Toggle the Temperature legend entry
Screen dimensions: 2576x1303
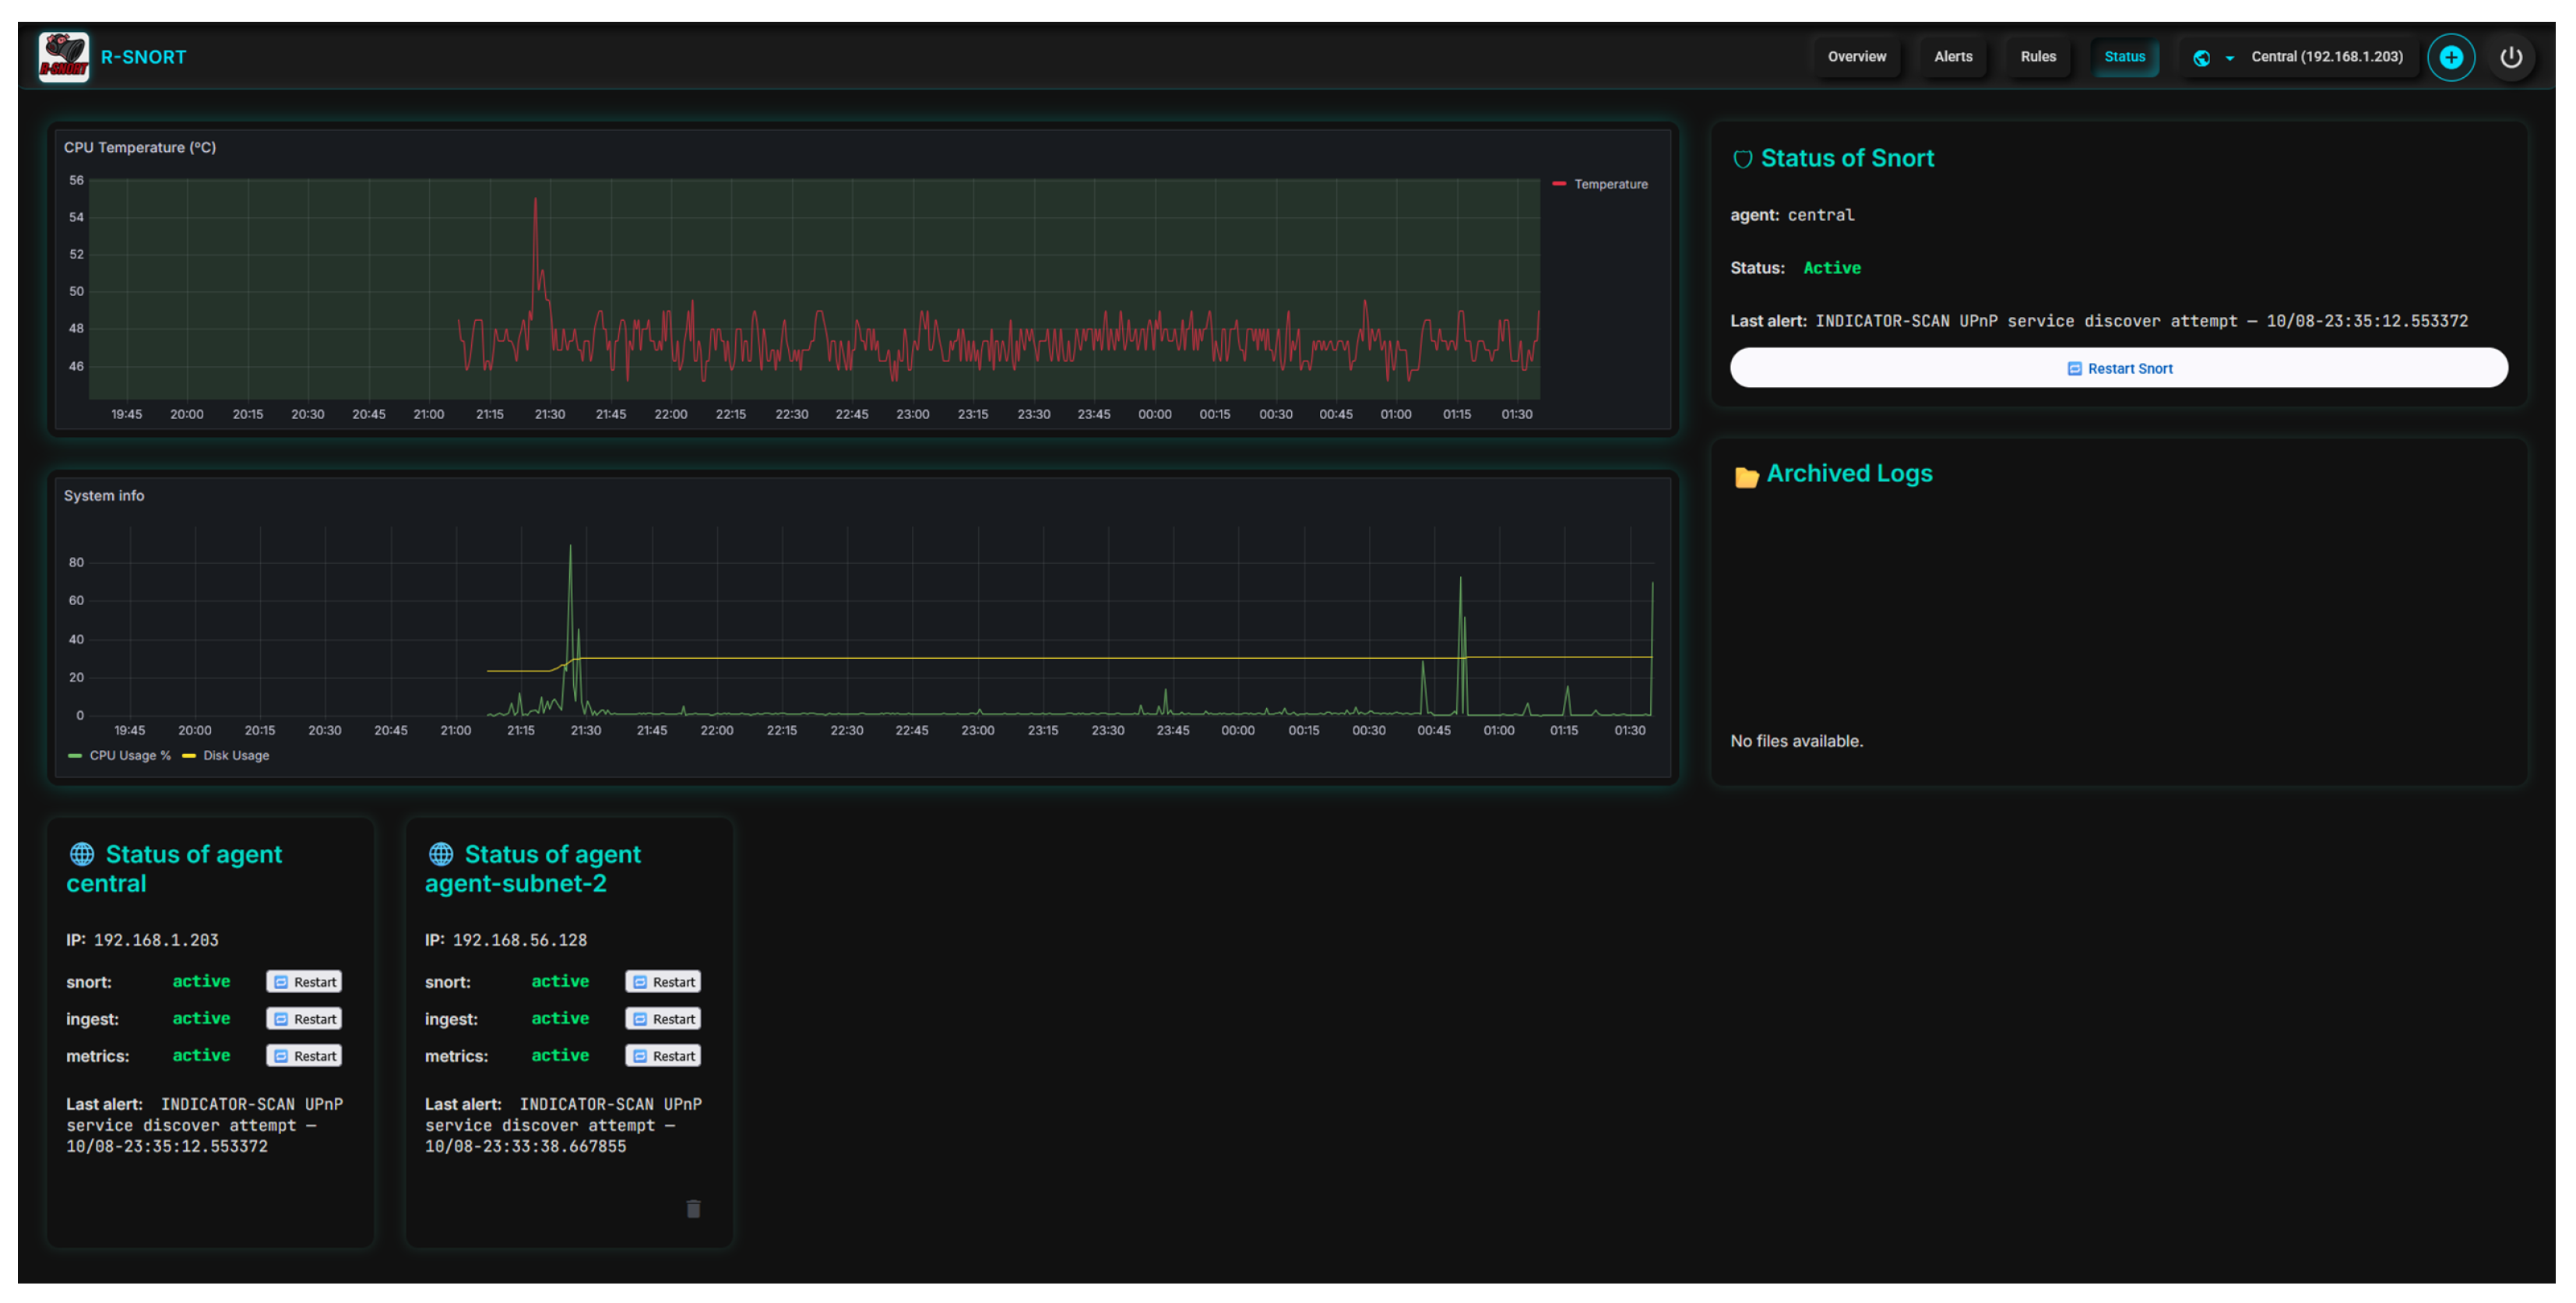(1600, 184)
